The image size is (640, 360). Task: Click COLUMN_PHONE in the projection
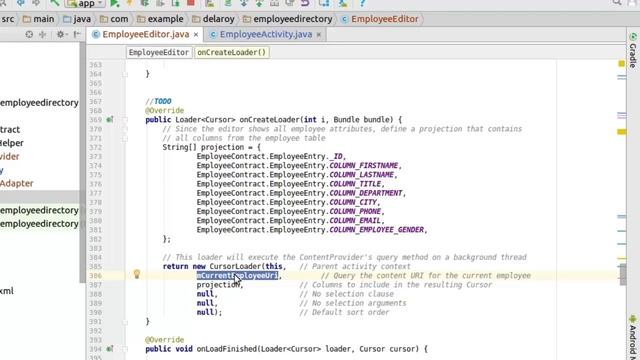[355, 211]
